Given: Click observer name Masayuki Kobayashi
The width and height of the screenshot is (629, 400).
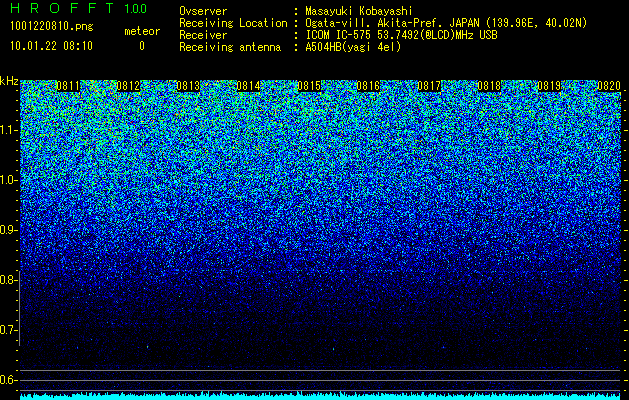Looking at the screenshot, I should pyautogui.click(x=359, y=11).
